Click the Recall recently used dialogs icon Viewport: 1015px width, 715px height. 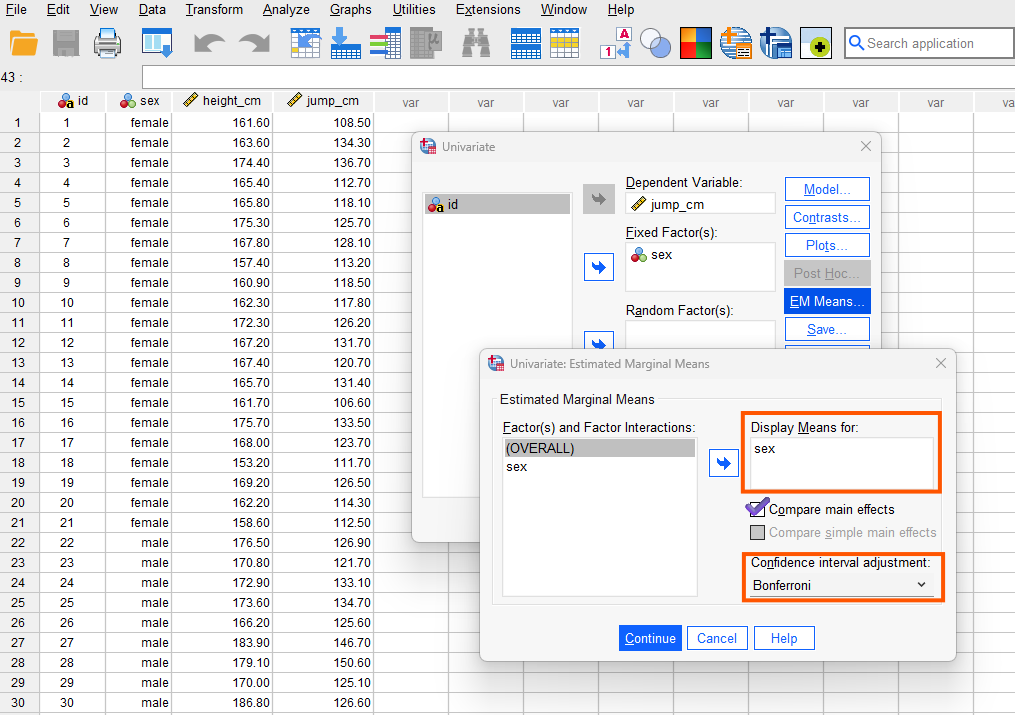[157, 43]
